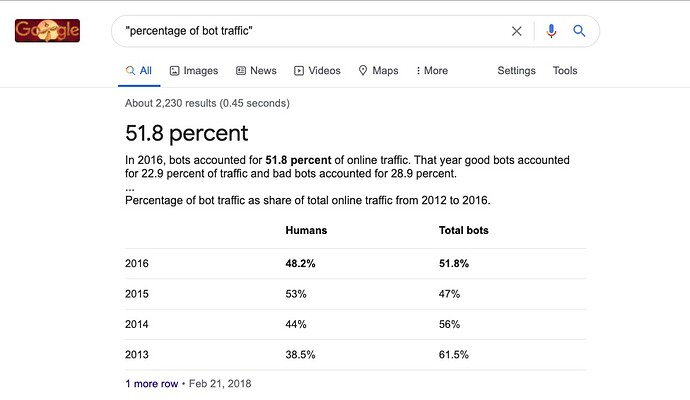
Task: Click the Total bots column header
Action: (463, 230)
